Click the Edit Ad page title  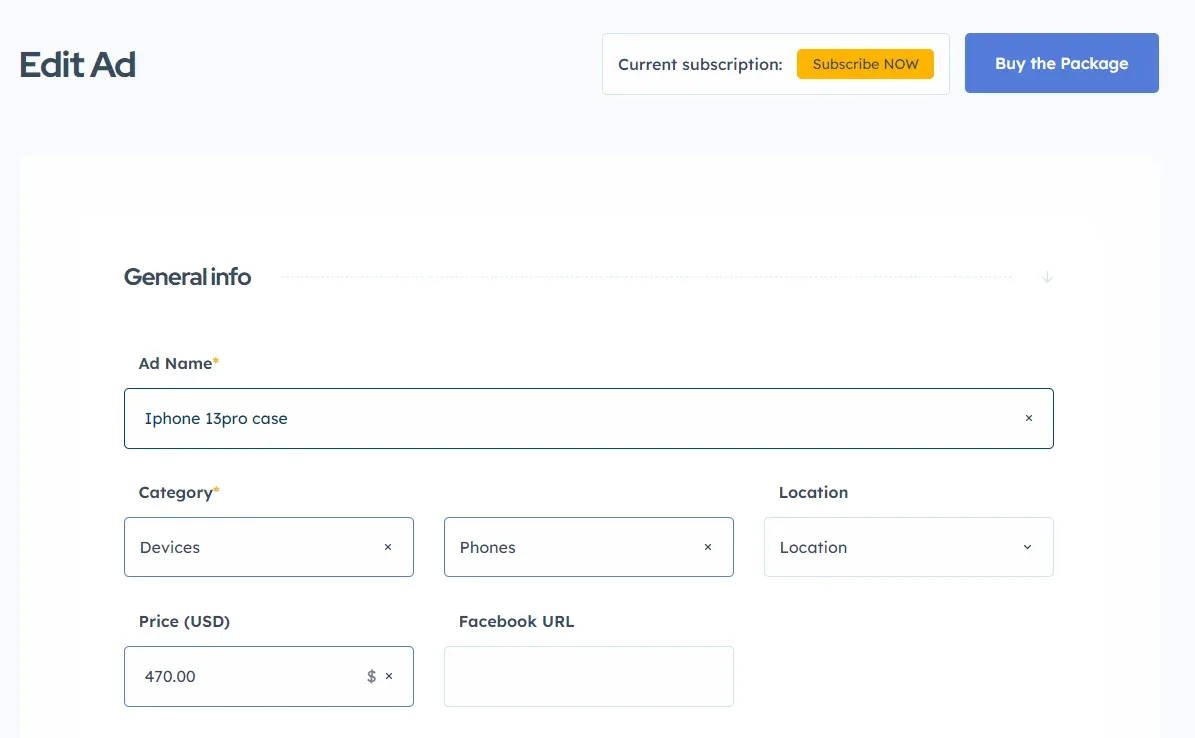point(78,65)
